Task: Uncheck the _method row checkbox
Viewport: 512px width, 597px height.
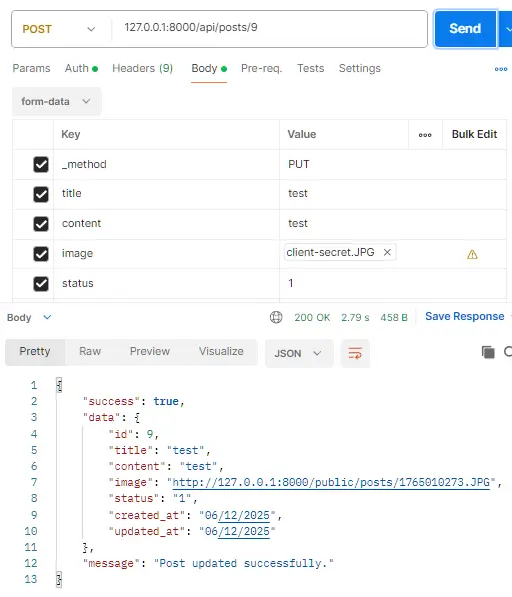Action: coord(41,164)
